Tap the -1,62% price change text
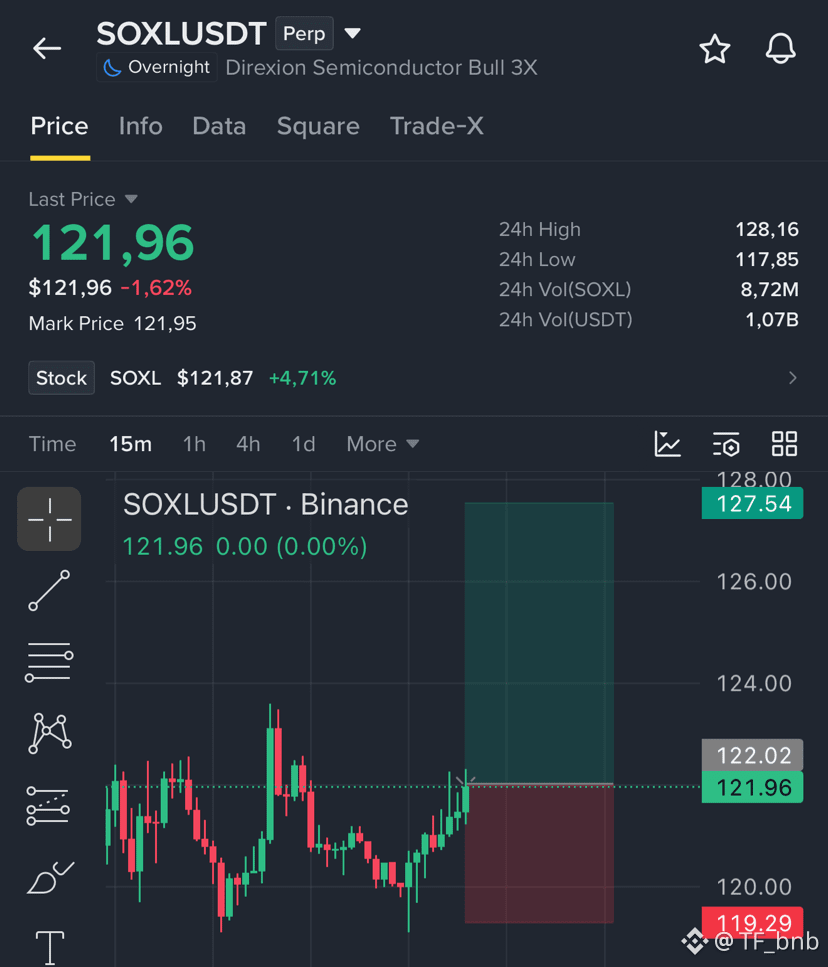 tap(156, 287)
